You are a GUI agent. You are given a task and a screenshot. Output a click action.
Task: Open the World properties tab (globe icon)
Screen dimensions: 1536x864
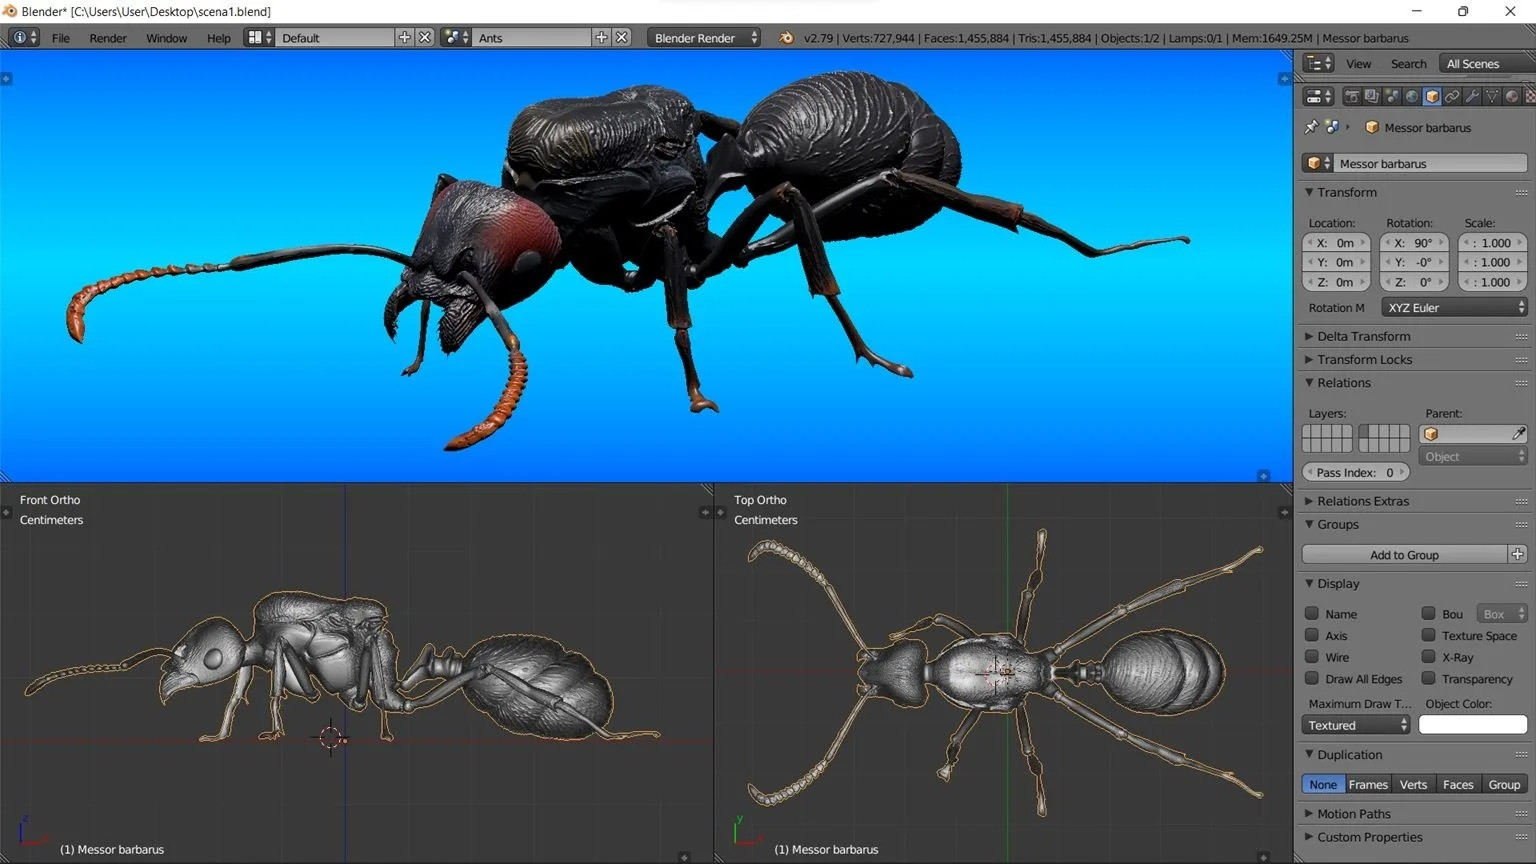pyautogui.click(x=1412, y=96)
